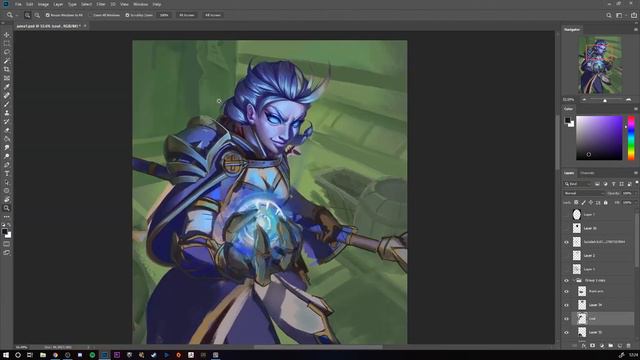Select the Rectangular Marquee tool
Image resolution: width=640 pixels, height=360 pixels.
pos(7,43)
